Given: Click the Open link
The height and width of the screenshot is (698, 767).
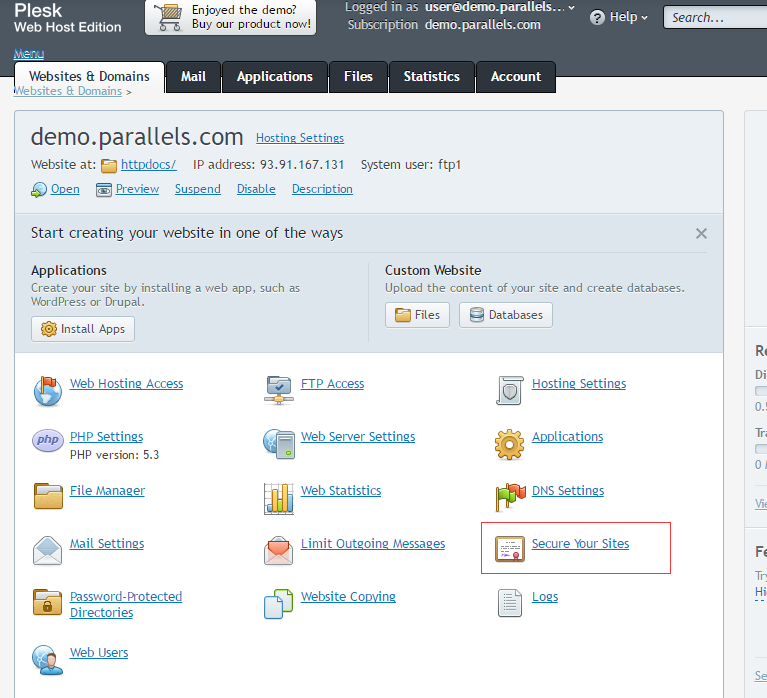Looking at the screenshot, I should point(65,189).
